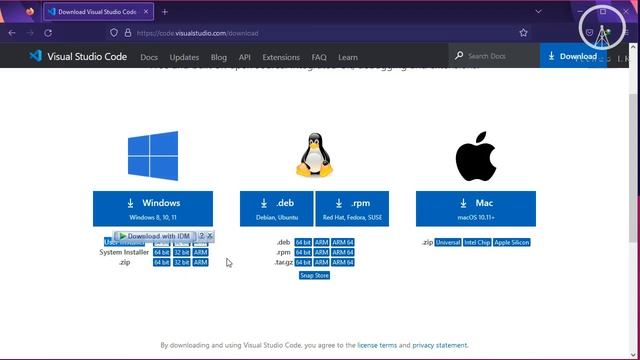Screen dimensions: 640x360
Task: Click the Windows logo image
Action: pyautogui.click(x=153, y=156)
